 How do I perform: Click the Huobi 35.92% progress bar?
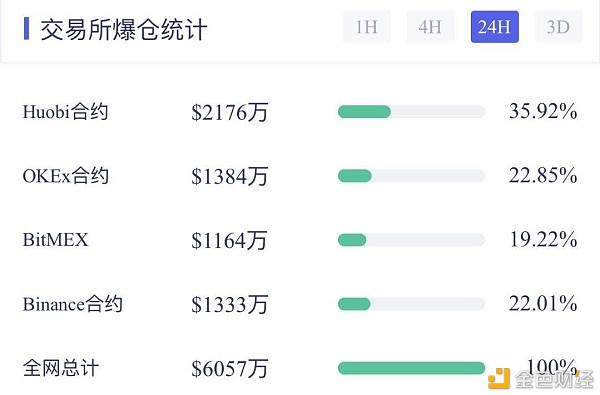pyautogui.click(x=411, y=112)
